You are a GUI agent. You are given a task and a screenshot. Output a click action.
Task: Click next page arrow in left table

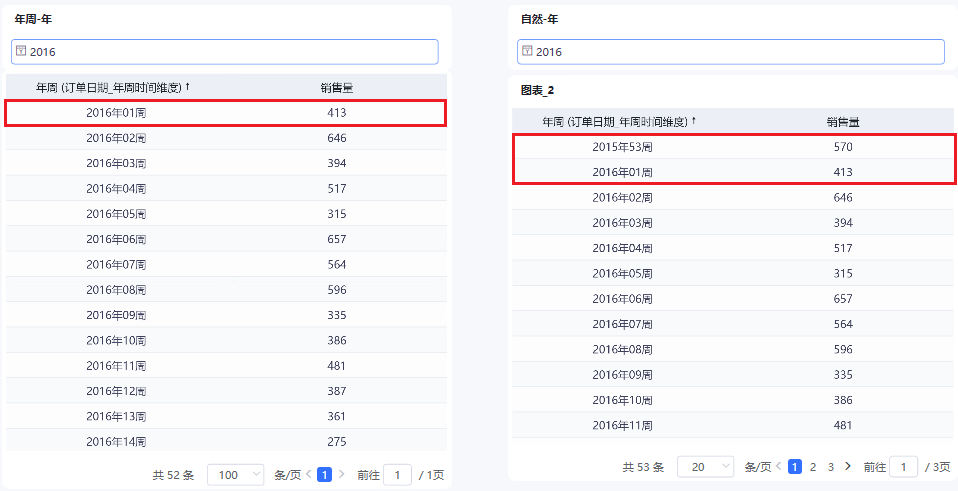[x=342, y=474]
